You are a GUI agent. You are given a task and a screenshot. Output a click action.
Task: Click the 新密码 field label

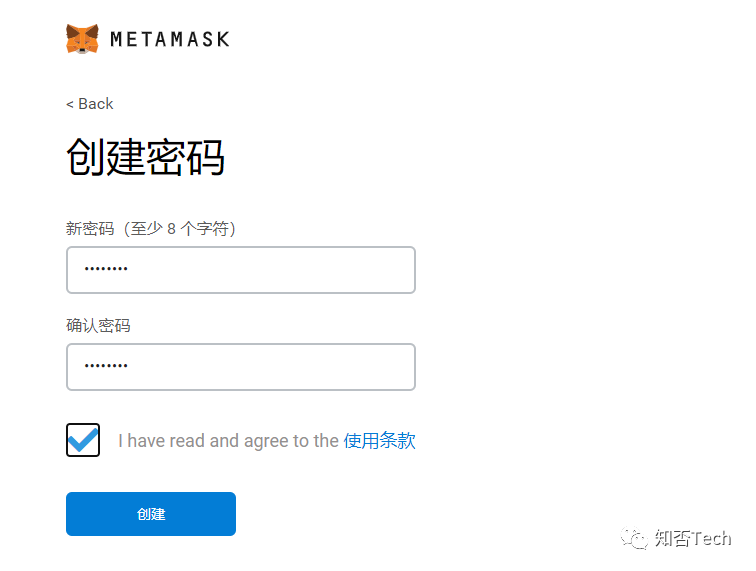[87, 229]
